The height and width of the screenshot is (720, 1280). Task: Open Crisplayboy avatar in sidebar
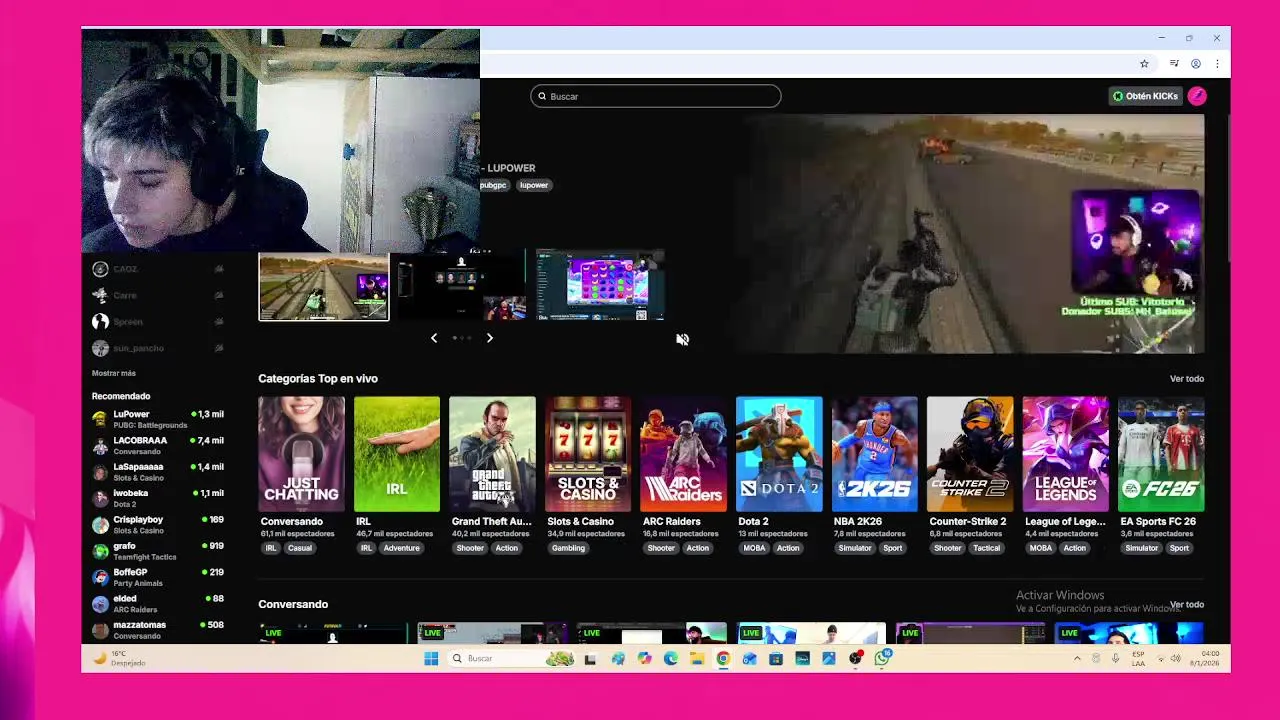(x=100, y=525)
